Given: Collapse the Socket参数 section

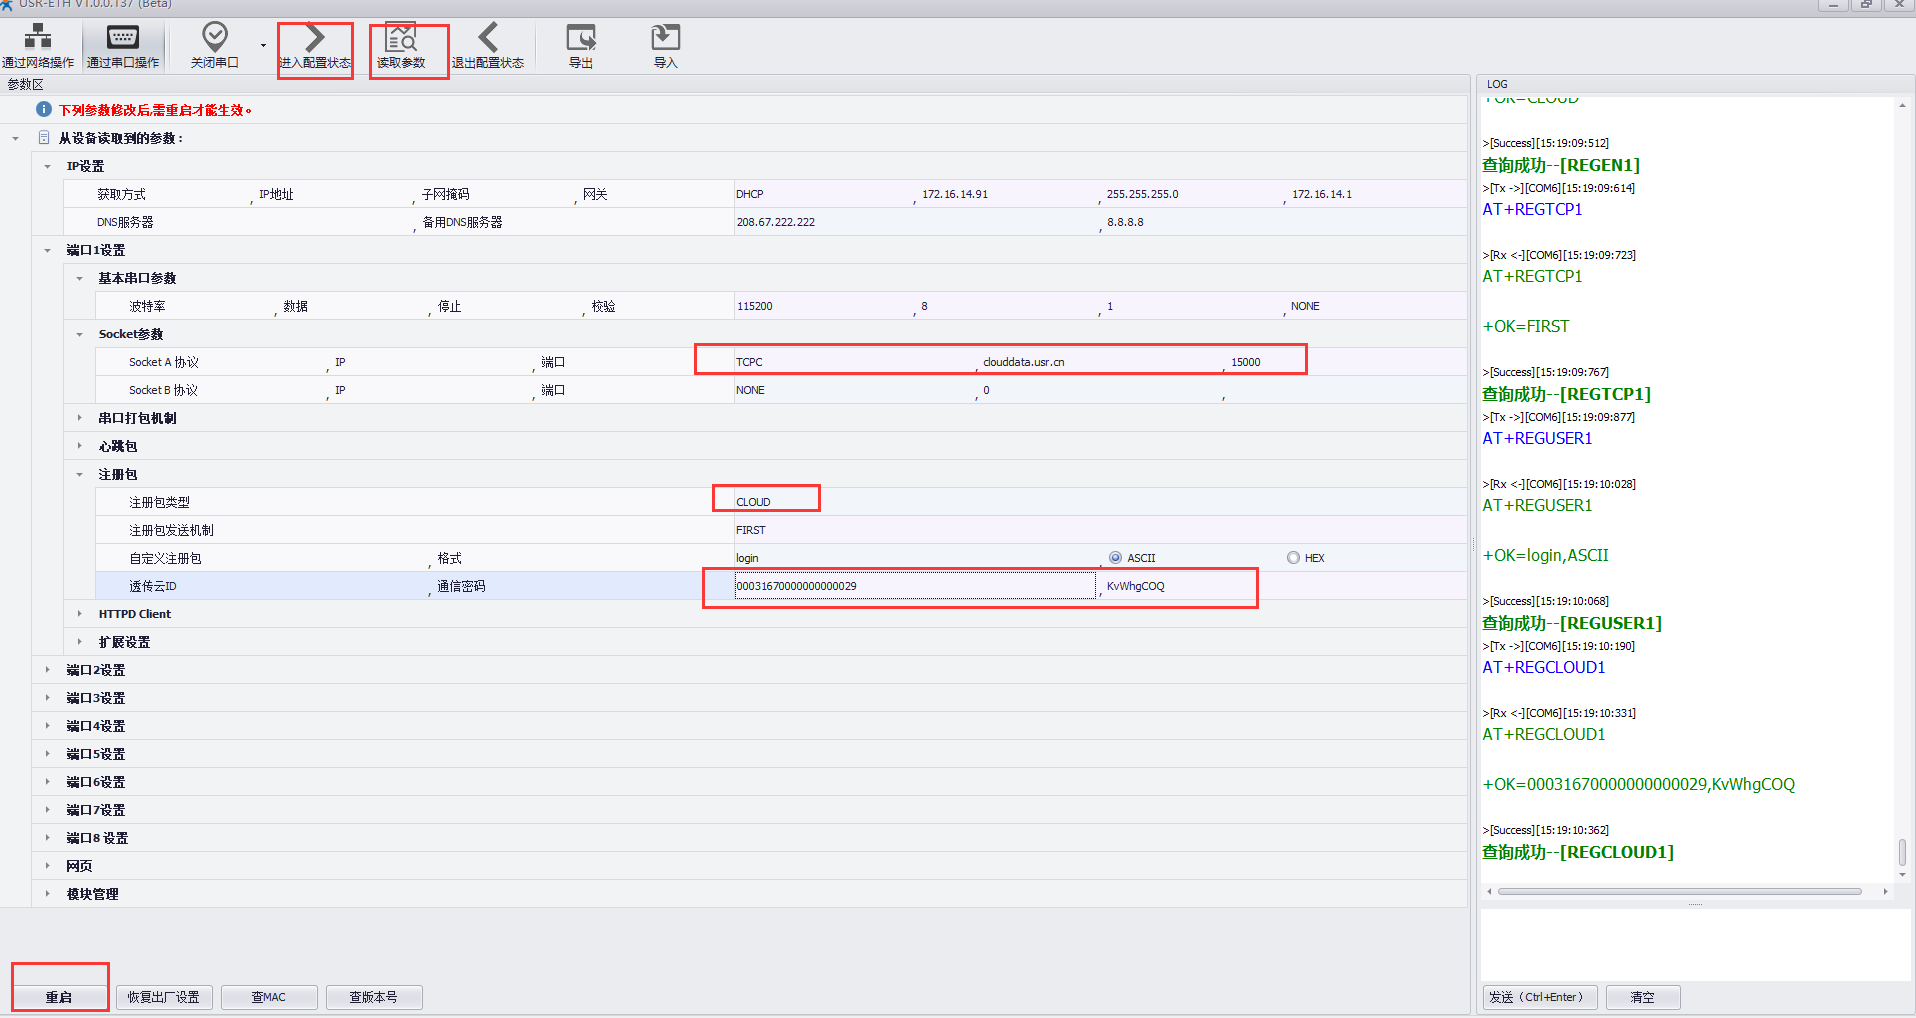Looking at the screenshot, I should pyautogui.click(x=79, y=334).
